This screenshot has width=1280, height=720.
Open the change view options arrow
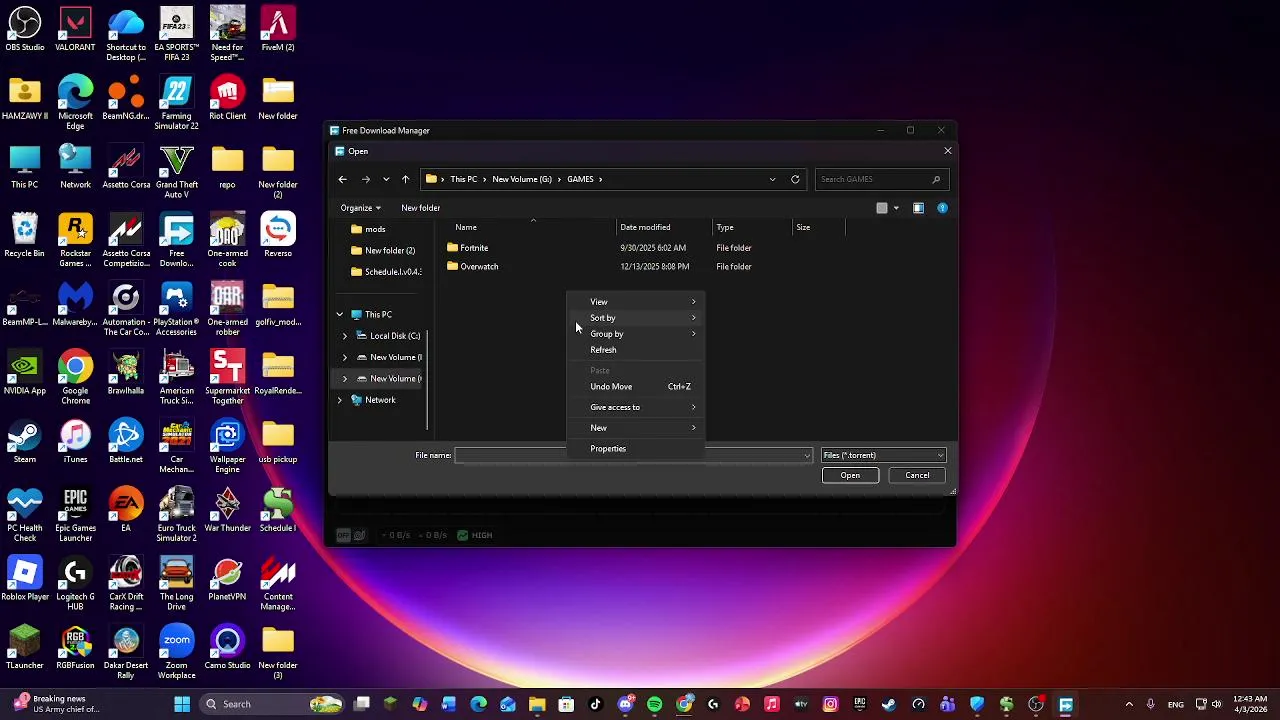click(x=896, y=208)
